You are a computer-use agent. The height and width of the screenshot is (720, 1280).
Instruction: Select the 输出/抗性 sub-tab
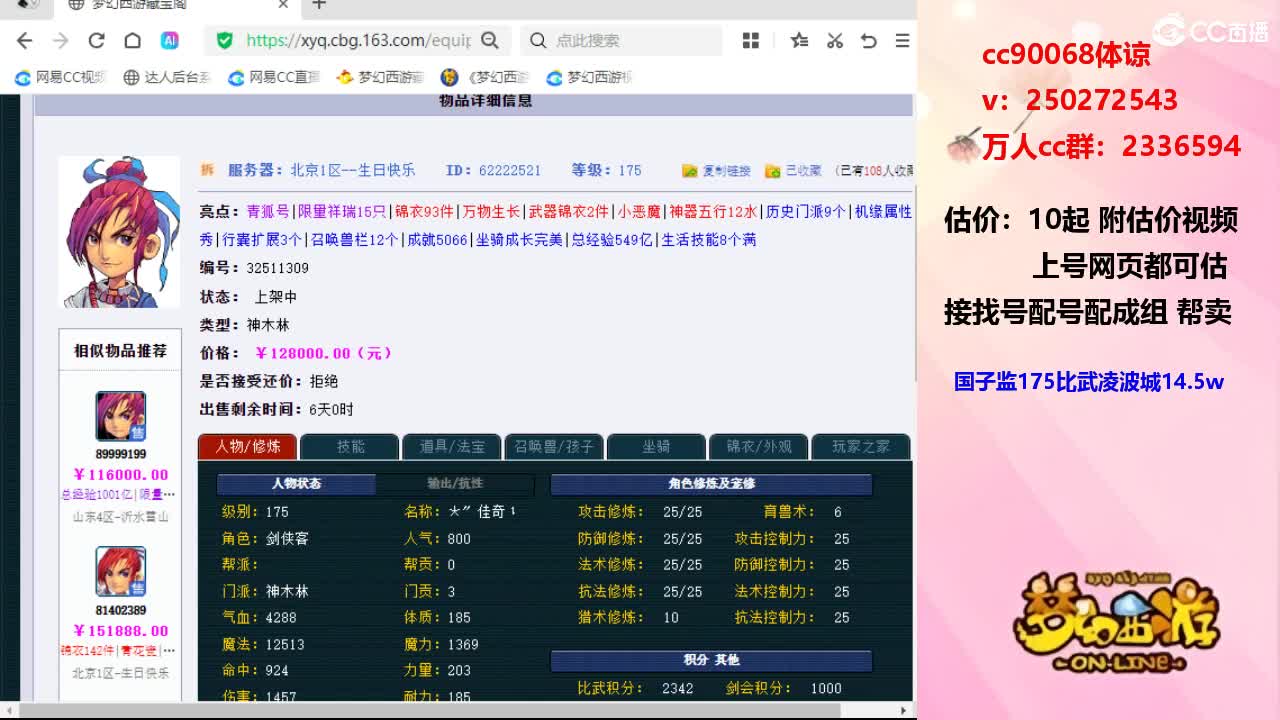tap(455, 484)
